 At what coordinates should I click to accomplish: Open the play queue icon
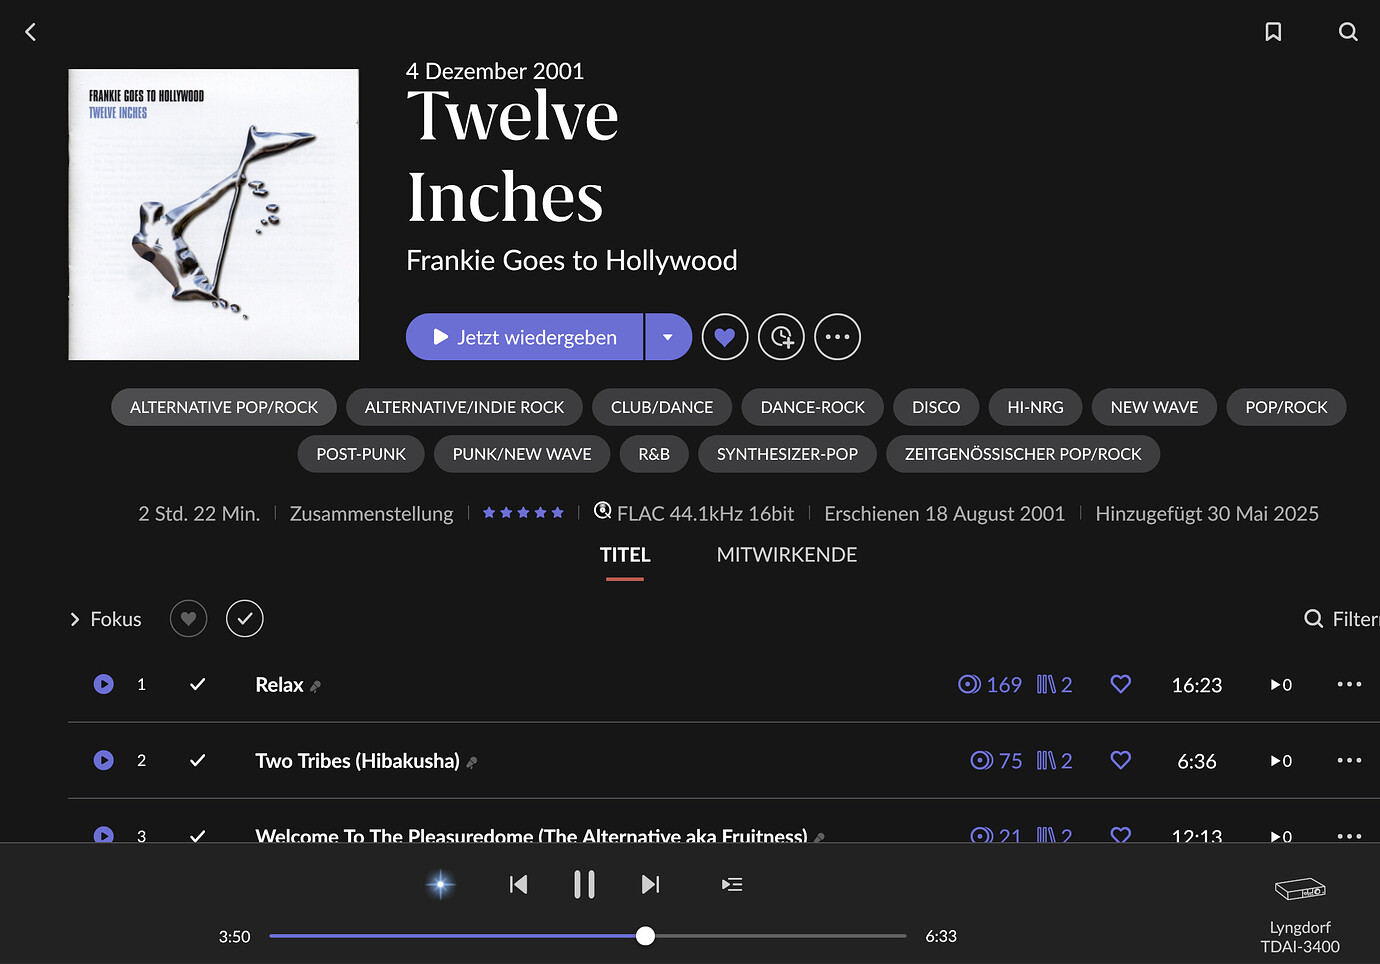click(x=732, y=884)
